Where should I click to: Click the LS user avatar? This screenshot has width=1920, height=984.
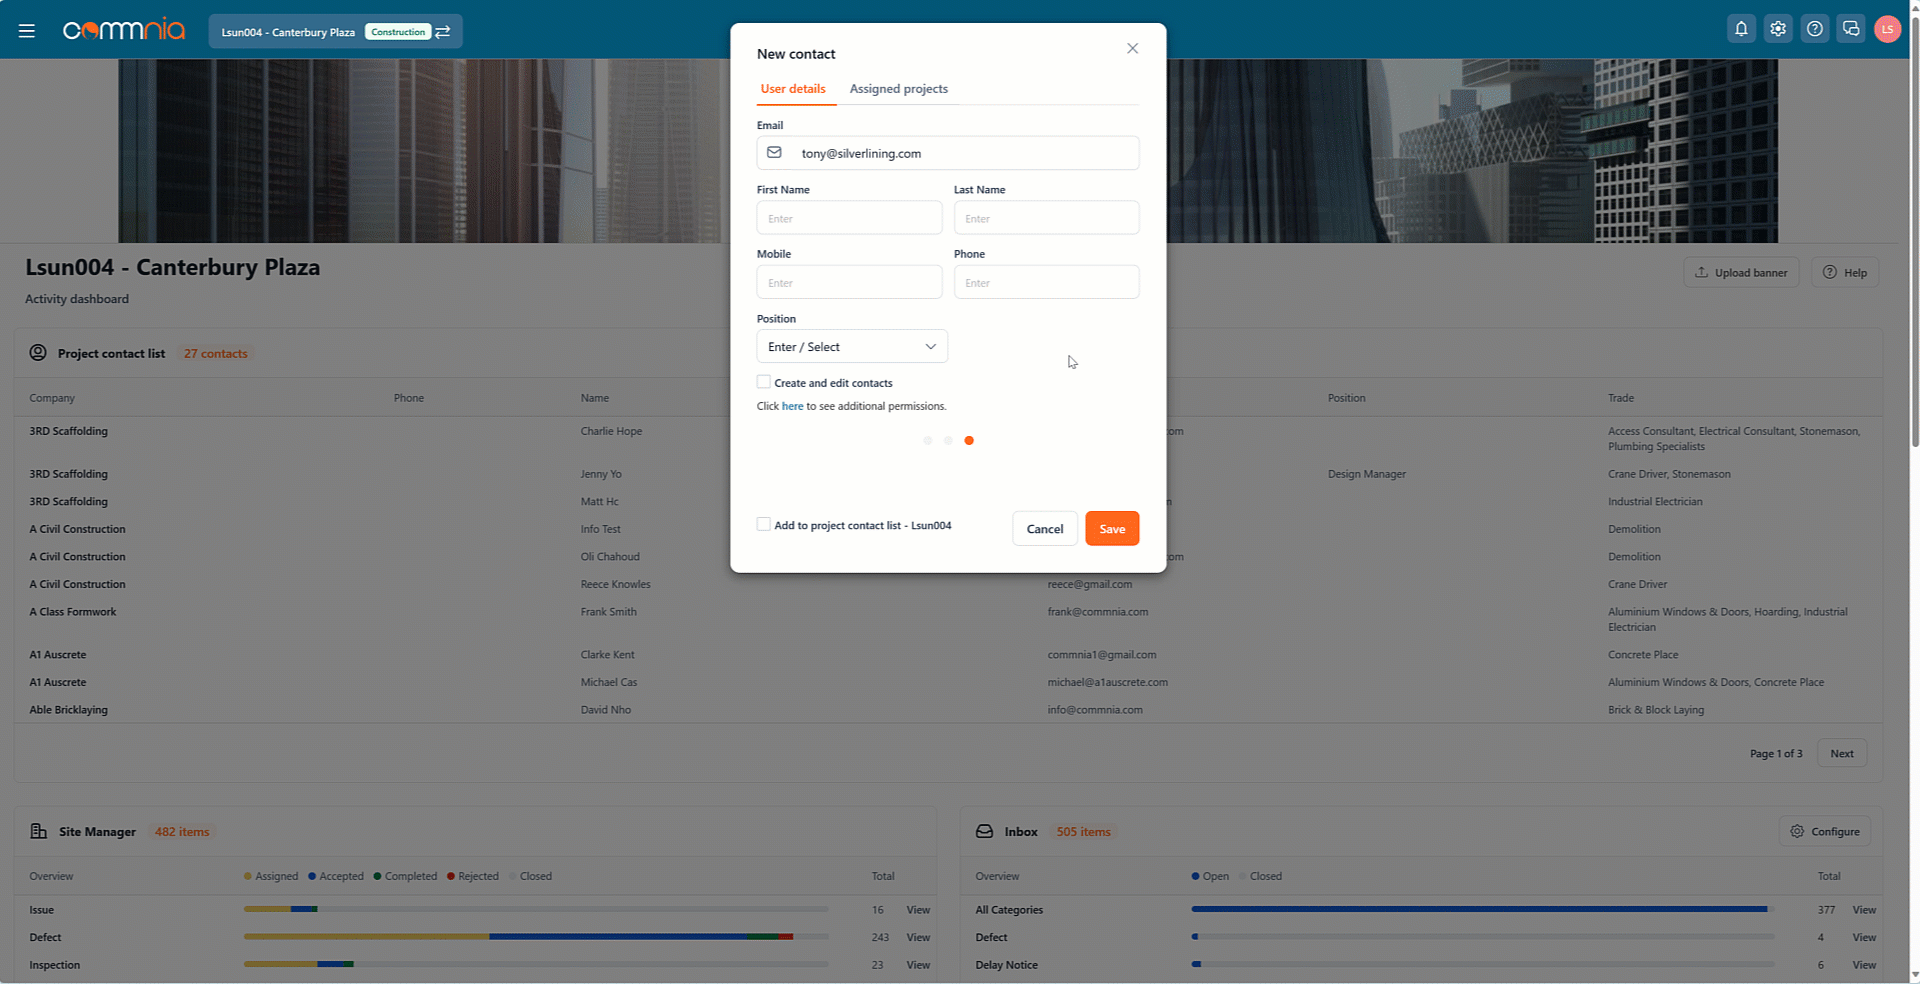pos(1887,29)
